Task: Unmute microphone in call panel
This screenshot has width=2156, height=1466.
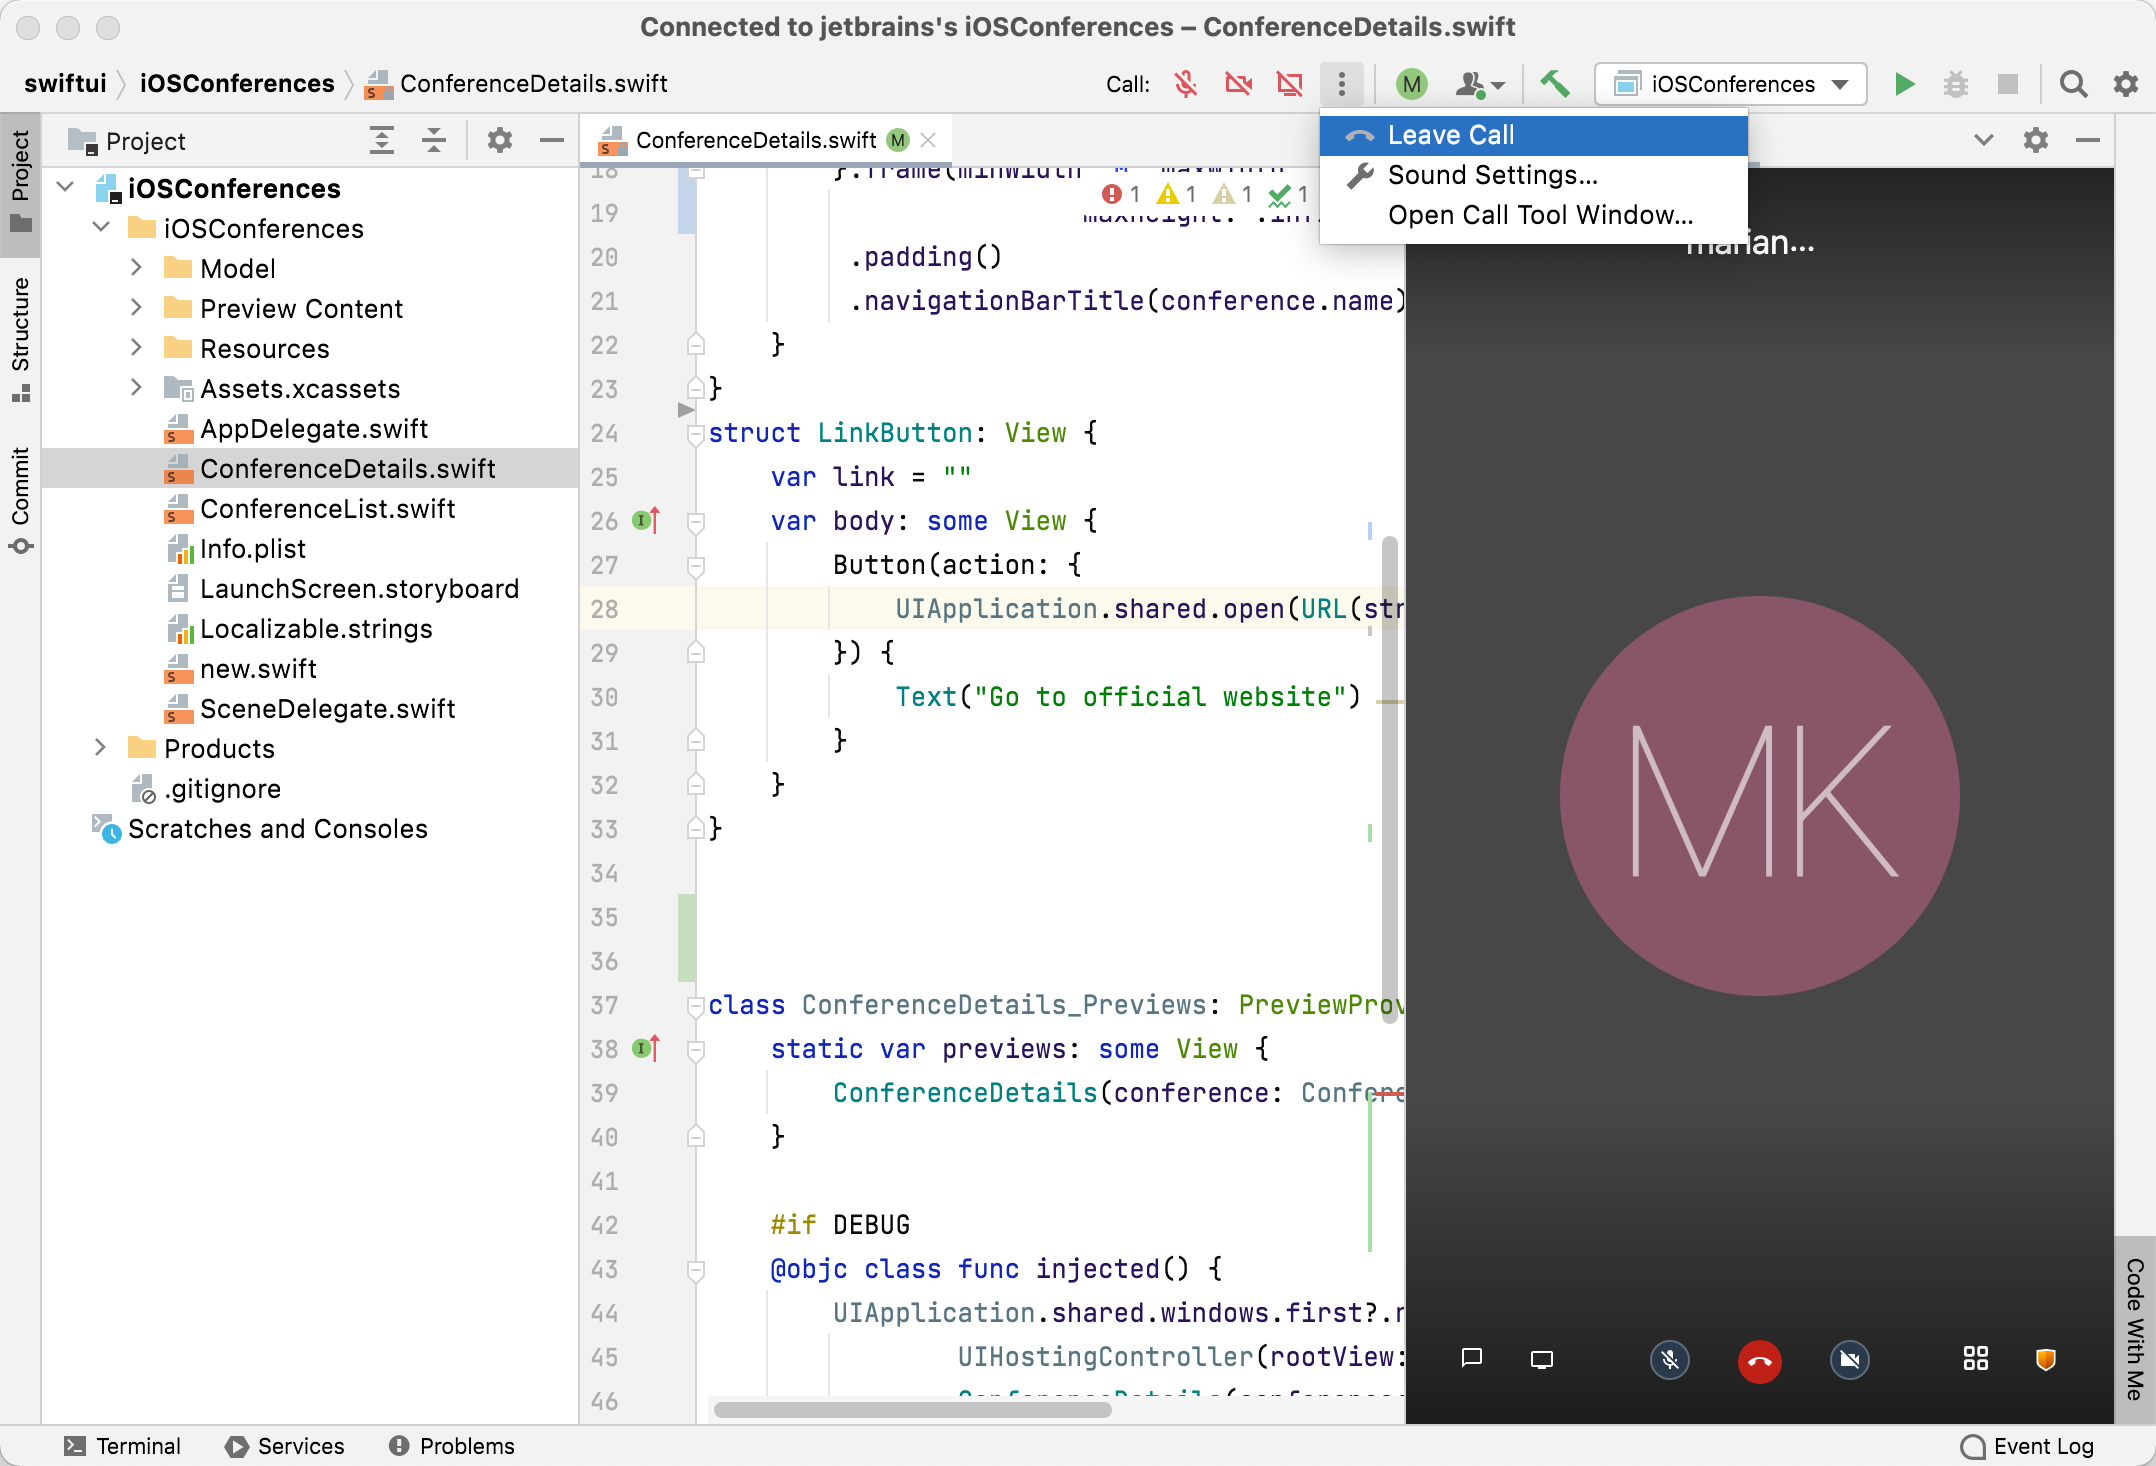Action: tap(1669, 1360)
